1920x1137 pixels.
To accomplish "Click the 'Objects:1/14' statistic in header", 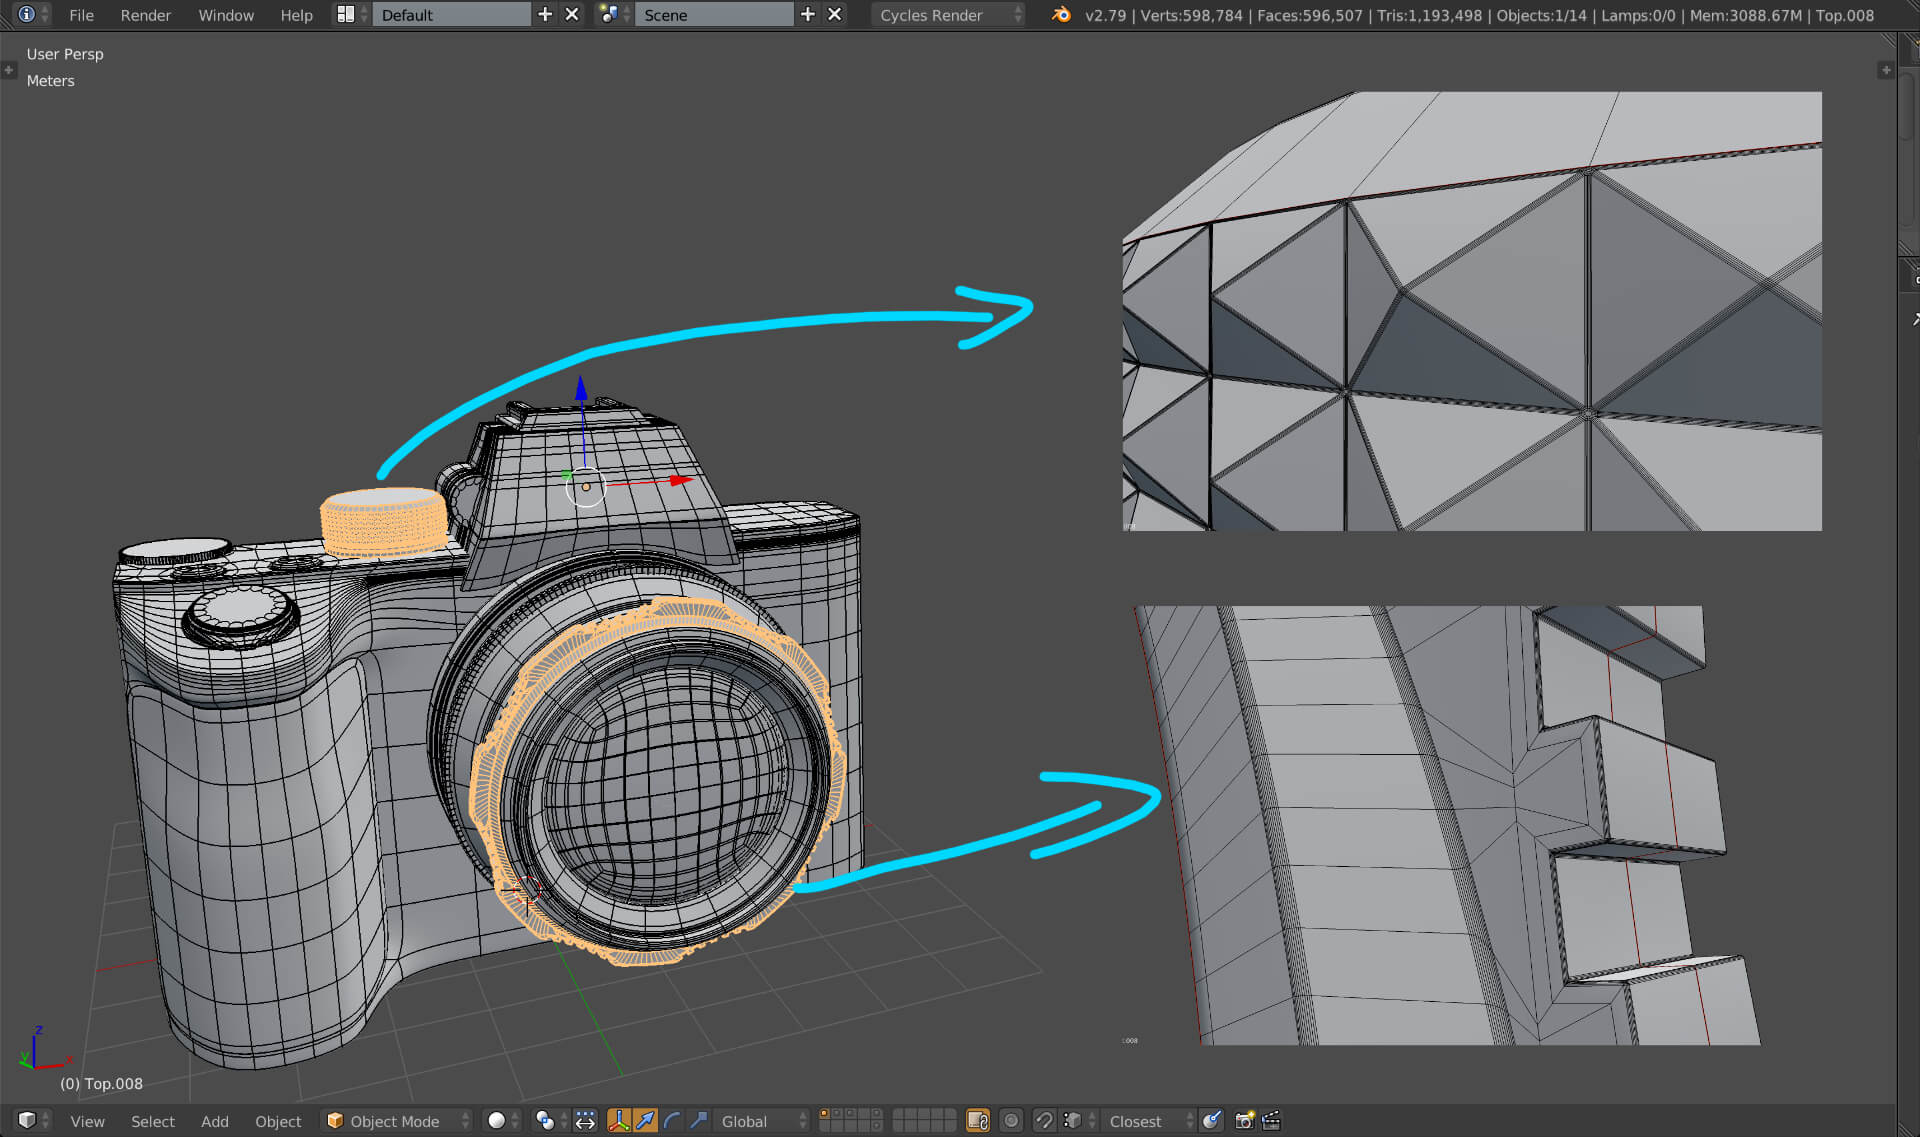I will click(x=1542, y=15).
